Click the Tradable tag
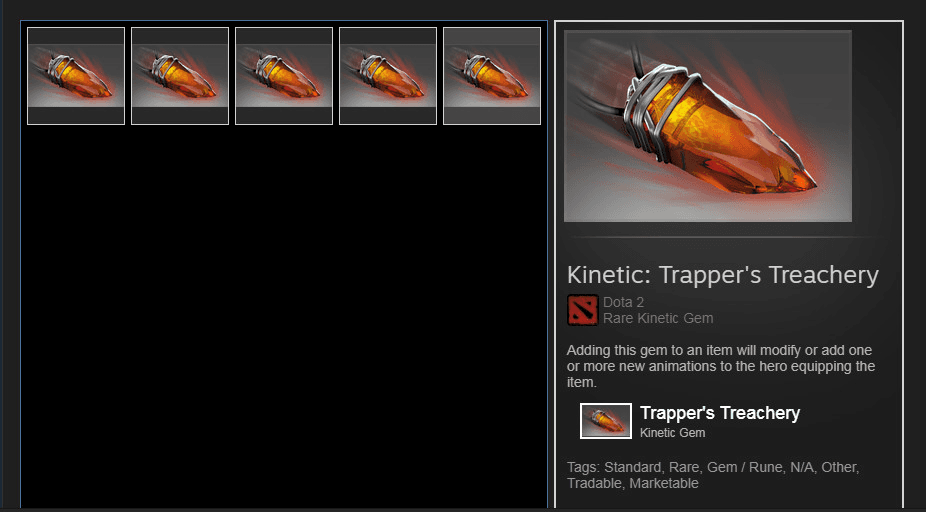This screenshot has width=926, height=512. click(x=594, y=483)
